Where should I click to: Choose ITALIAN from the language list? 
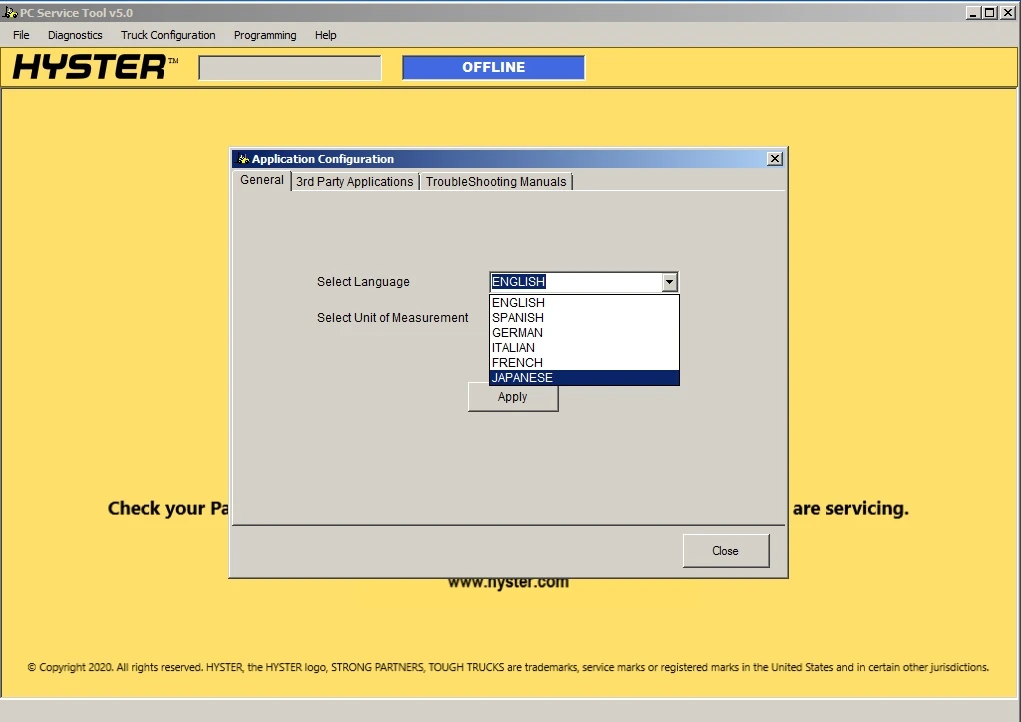pyautogui.click(x=584, y=348)
